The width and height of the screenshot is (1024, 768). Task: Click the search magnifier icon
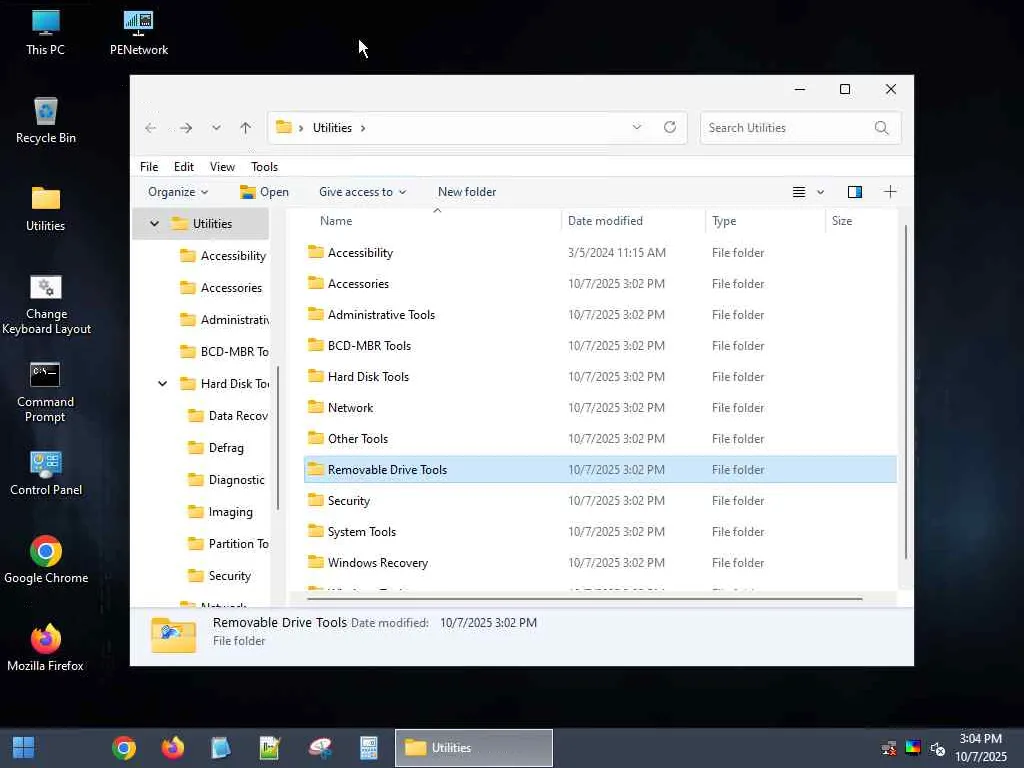(x=882, y=128)
